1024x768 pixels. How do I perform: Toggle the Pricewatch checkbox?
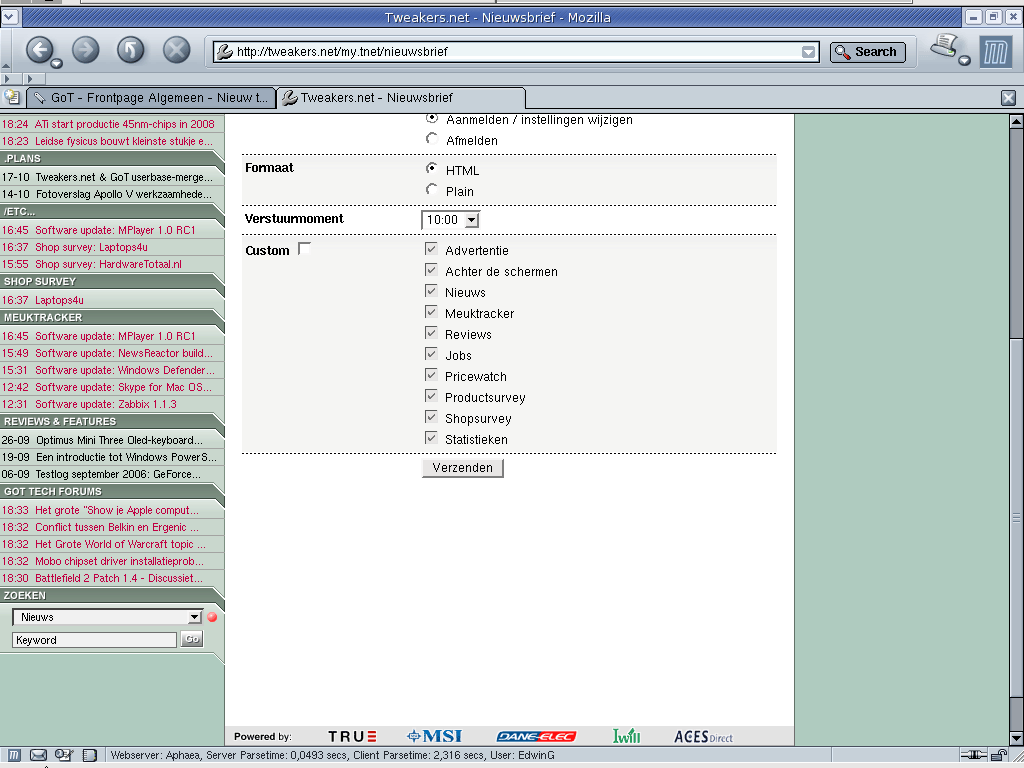pyautogui.click(x=431, y=375)
